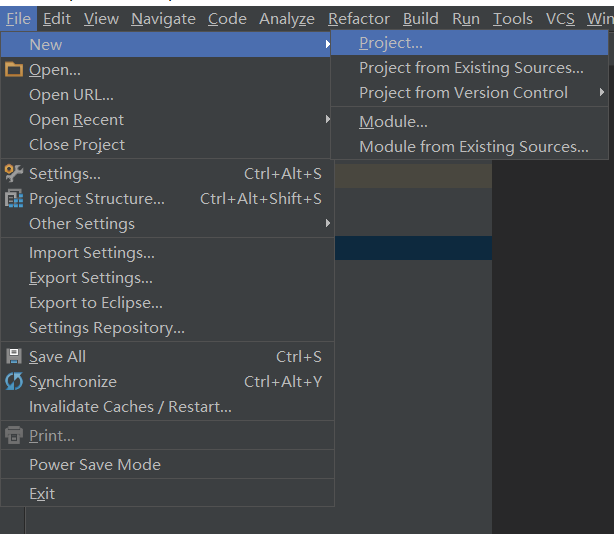614x534 pixels.
Task: Open Settings Repository...
Action: point(168,328)
